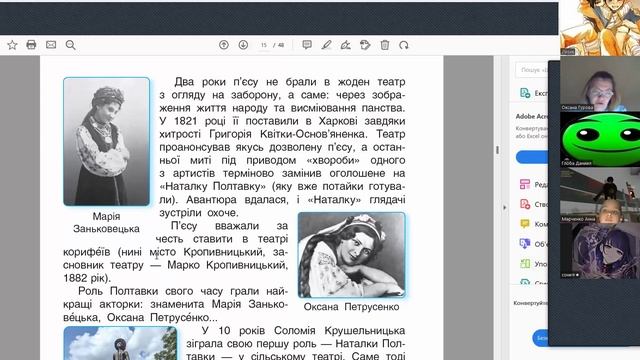Select the highlight text pen tool
The width and height of the screenshot is (640, 360).
click(x=326, y=45)
